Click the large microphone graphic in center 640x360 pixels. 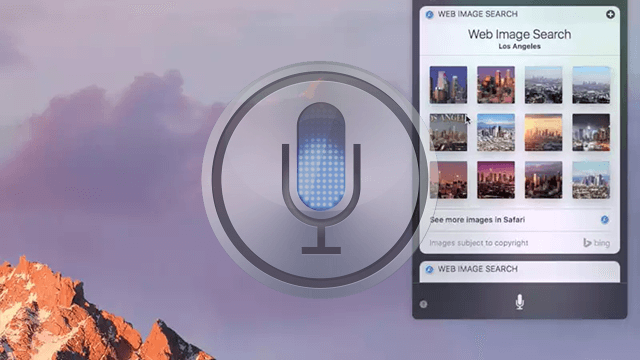tap(321, 178)
